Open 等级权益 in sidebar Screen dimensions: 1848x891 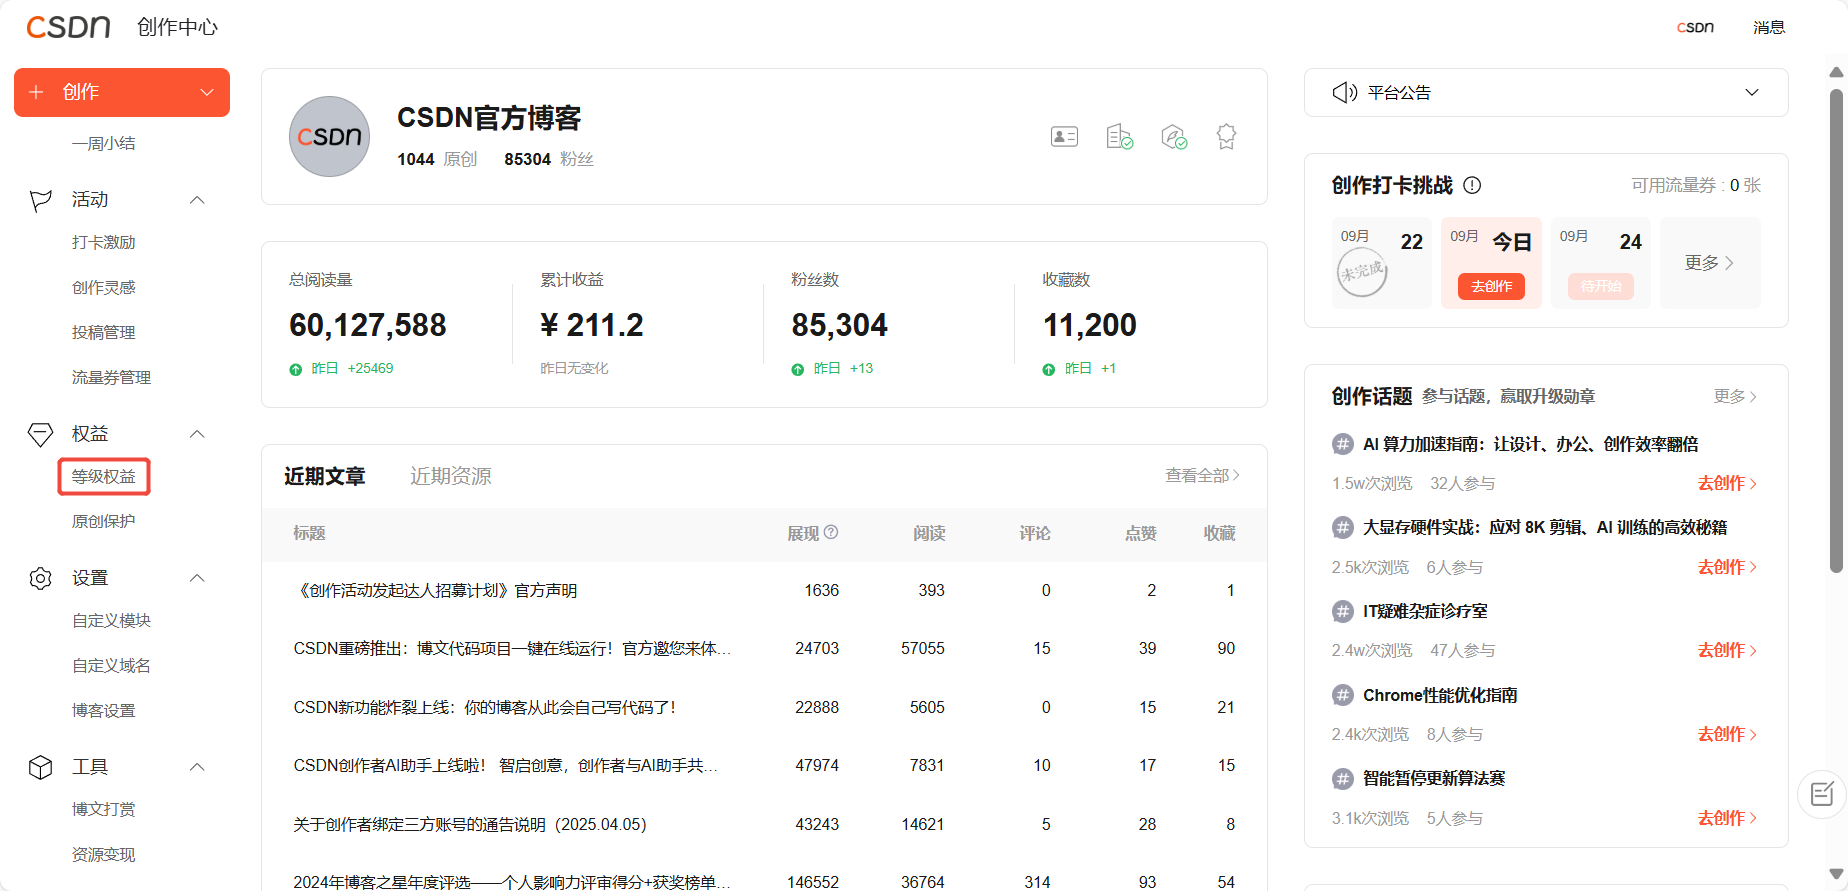click(x=104, y=476)
